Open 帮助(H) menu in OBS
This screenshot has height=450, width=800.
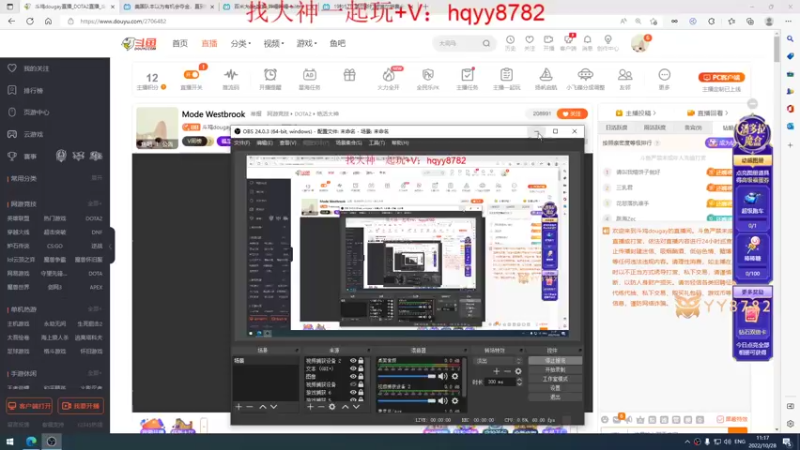click(x=400, y=143)
